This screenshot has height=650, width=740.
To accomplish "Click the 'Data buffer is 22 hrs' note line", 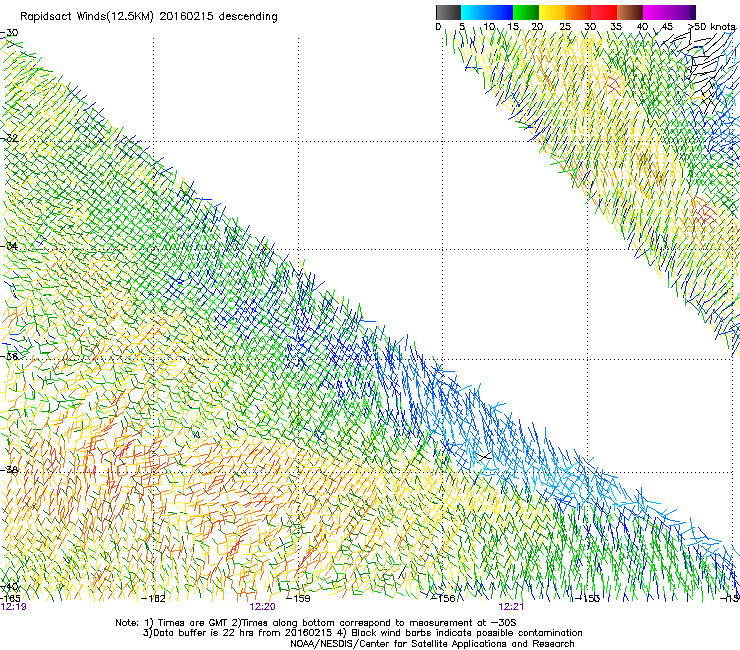I will pyautogui.click(x=362, y=633).
